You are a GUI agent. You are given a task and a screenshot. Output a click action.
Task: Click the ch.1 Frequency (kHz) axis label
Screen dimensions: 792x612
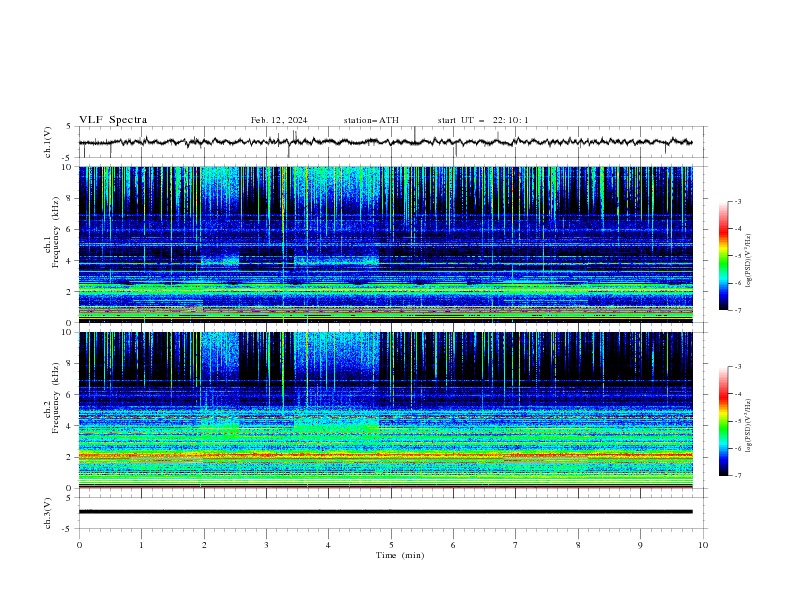[x=51, y=233]
